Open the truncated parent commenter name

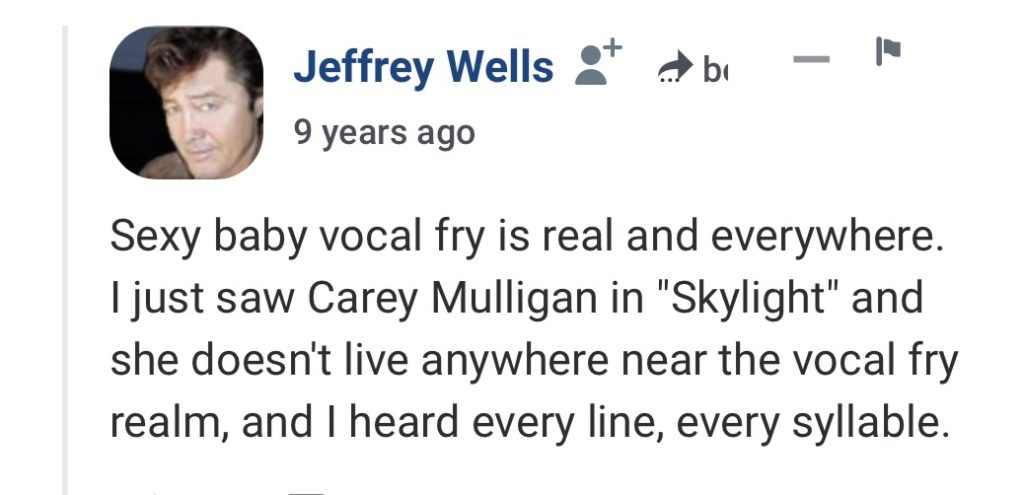pyautogui.click(x=713, y=69)
